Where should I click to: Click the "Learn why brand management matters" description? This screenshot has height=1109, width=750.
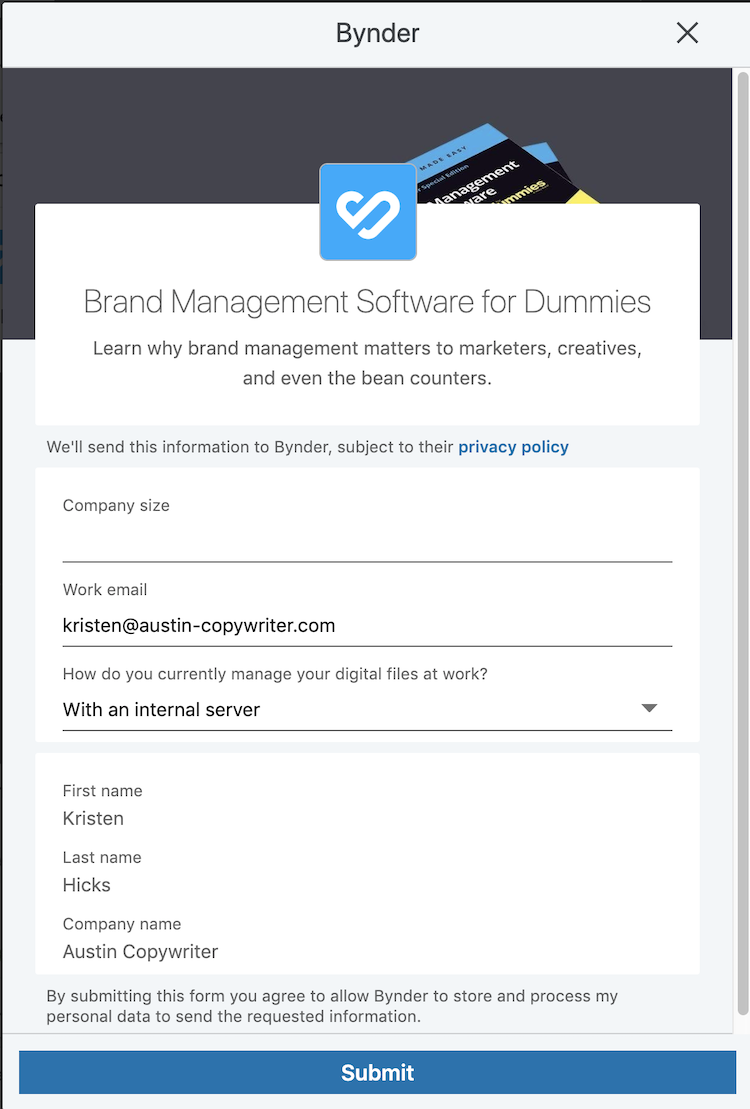point(367,364)
